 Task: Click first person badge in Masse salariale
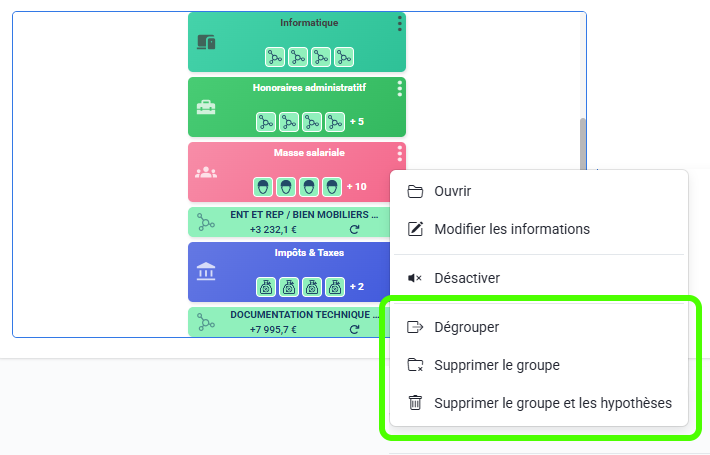pos(263,186)
